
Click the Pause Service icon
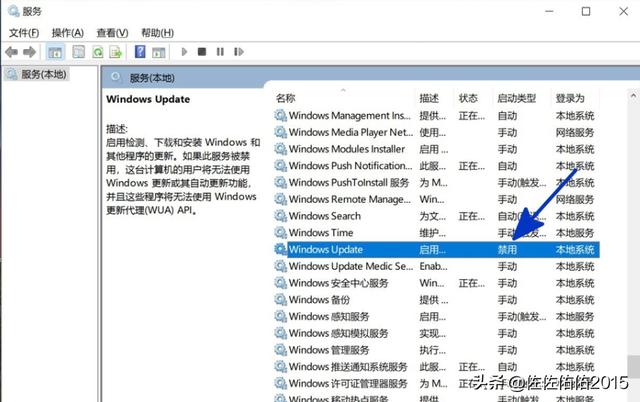[x=220, y=52]
